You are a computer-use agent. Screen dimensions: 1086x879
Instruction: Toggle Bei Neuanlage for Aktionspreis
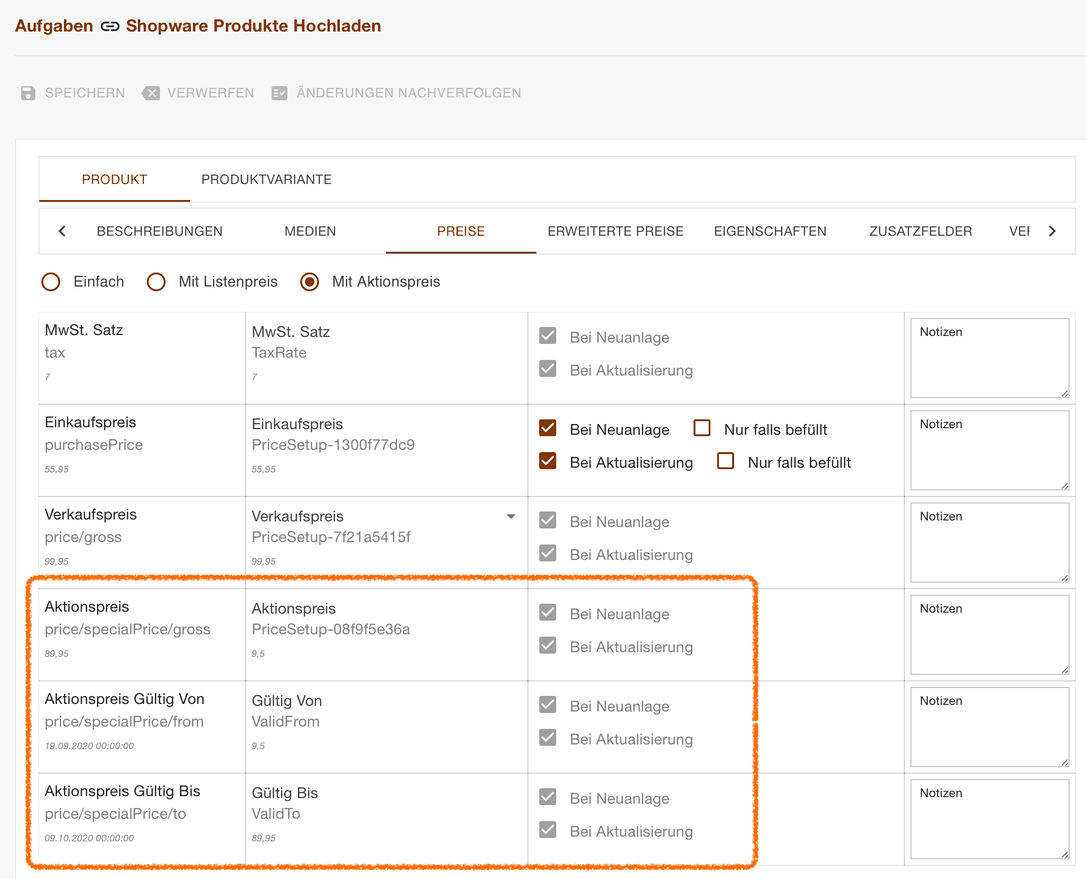[548, 612]
